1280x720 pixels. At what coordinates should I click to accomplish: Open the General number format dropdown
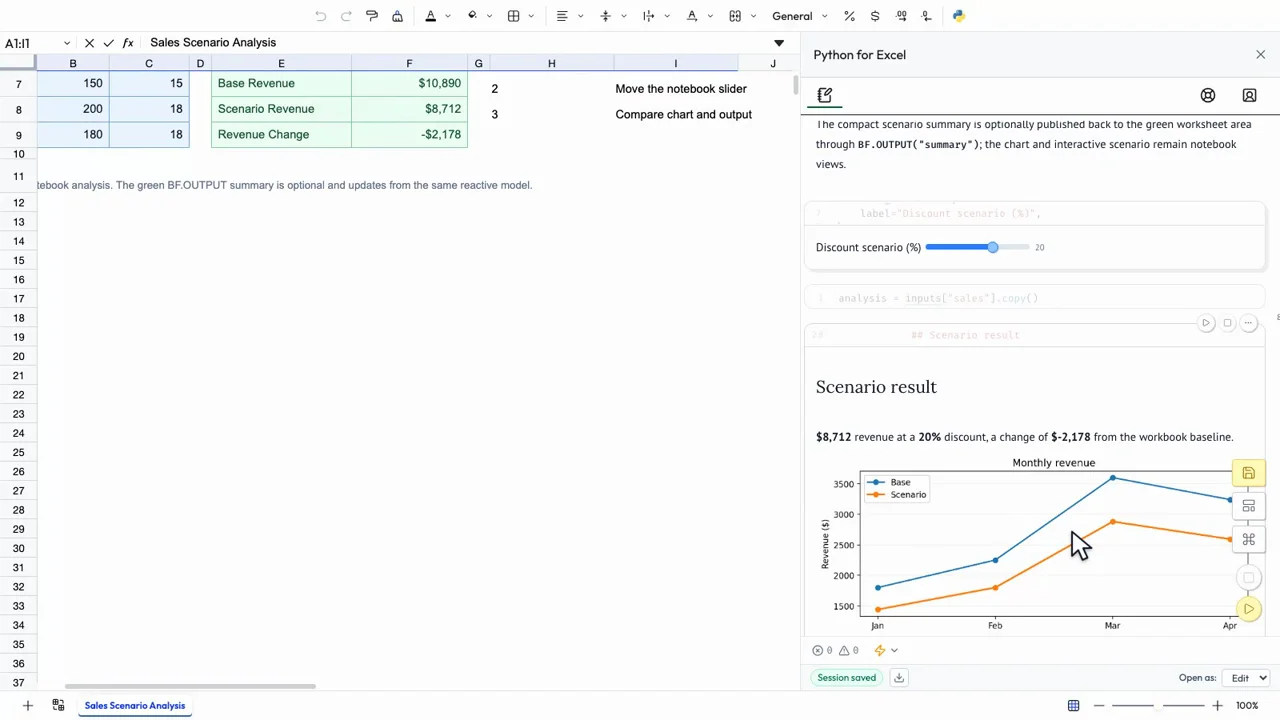click(800, 16)
